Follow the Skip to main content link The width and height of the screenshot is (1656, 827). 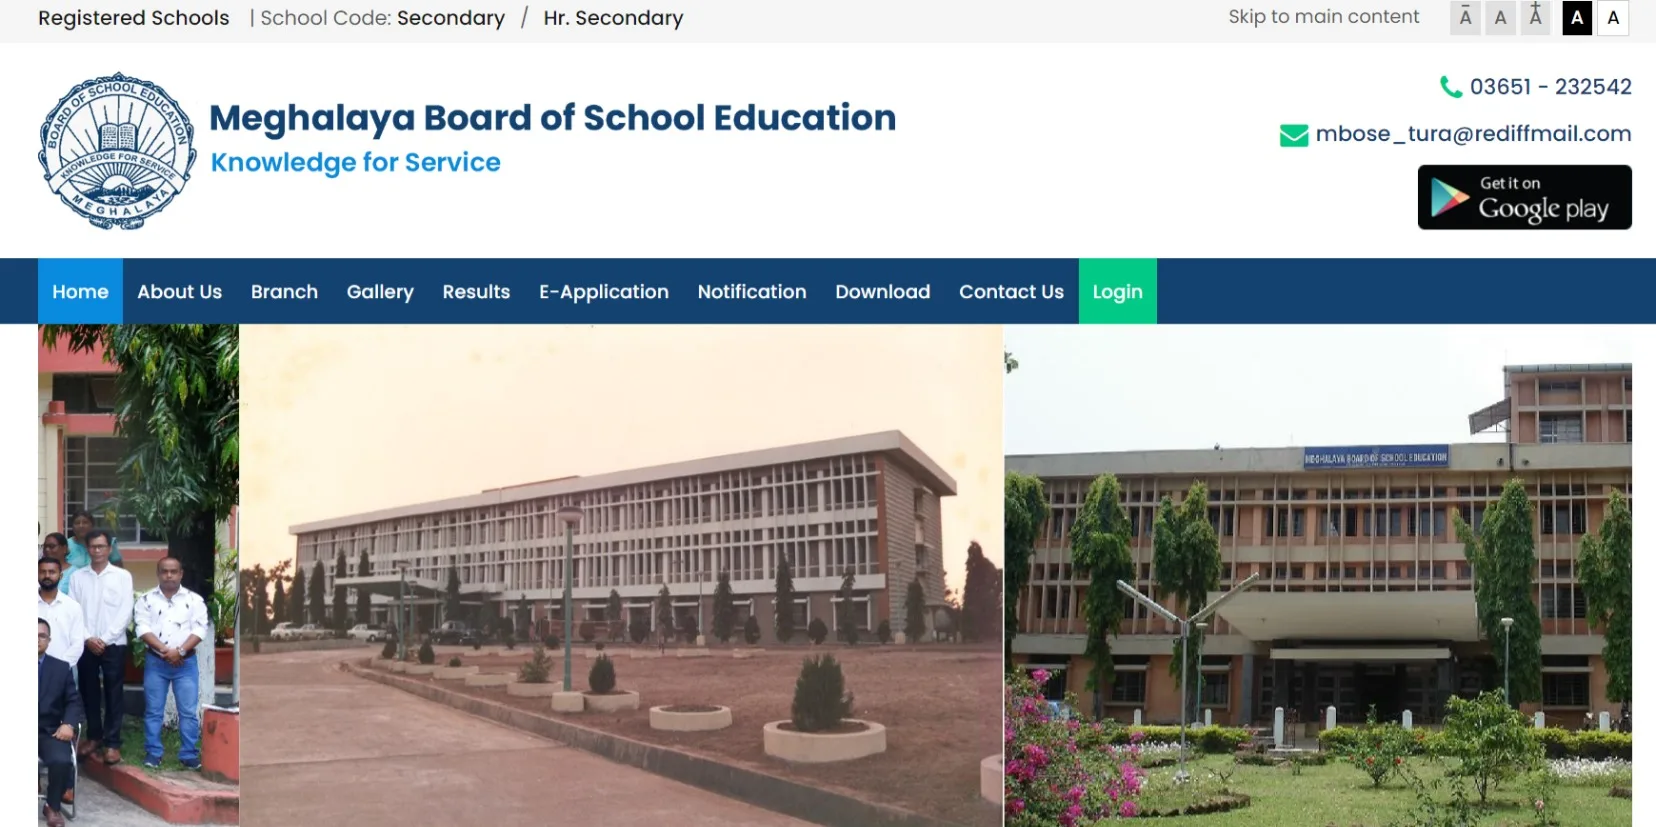[1323, 17]
